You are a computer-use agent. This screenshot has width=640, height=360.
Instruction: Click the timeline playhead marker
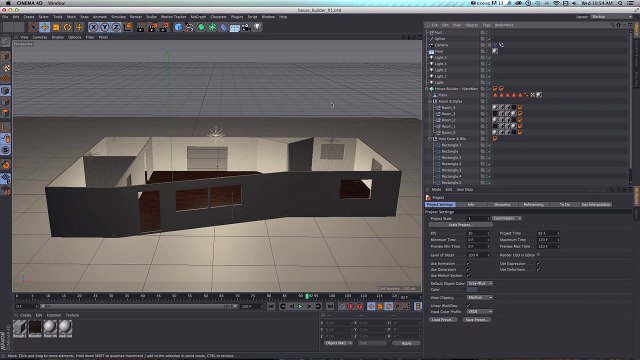point(307,296)
